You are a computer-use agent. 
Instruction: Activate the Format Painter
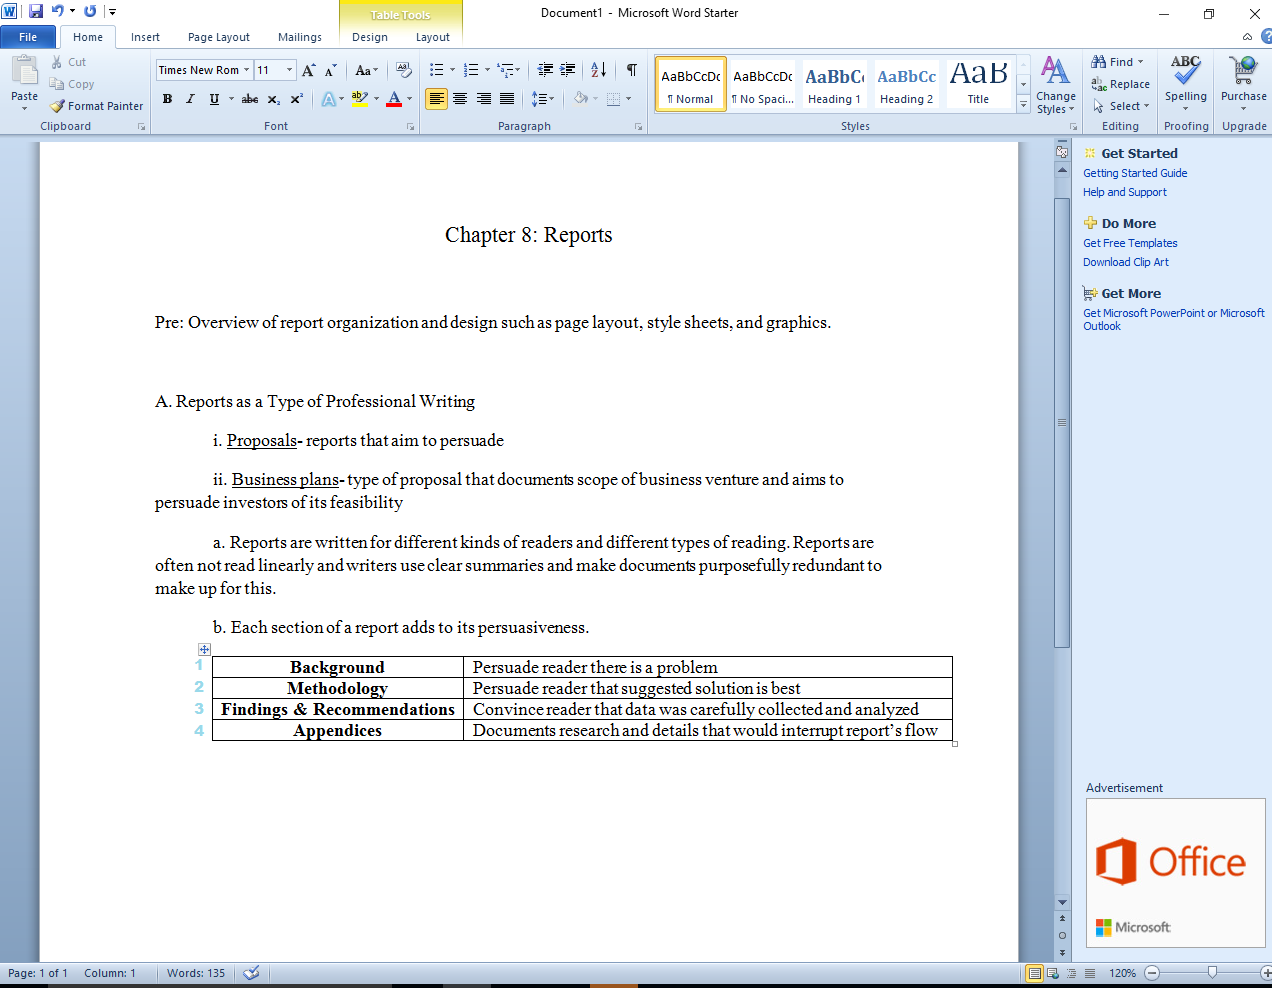[96, 105]
